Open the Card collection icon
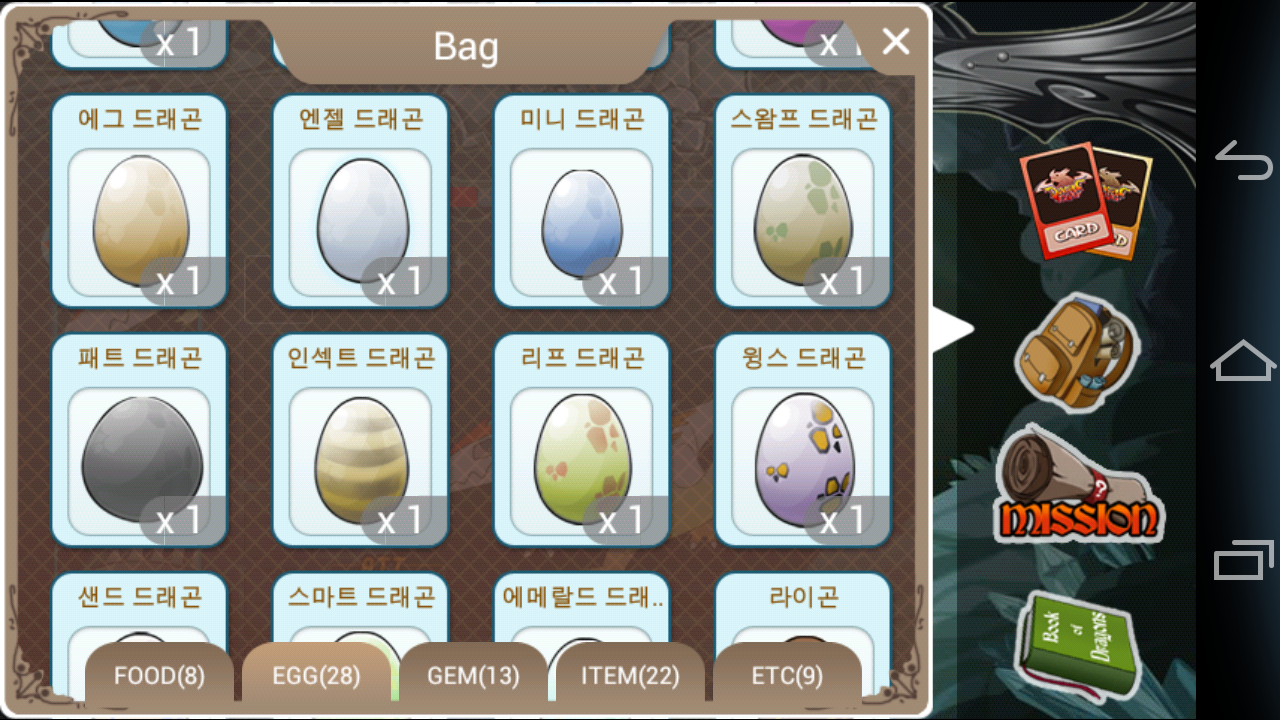Image resolution: width=1280 pixels, height=720 pixels. click(1086, 200)
